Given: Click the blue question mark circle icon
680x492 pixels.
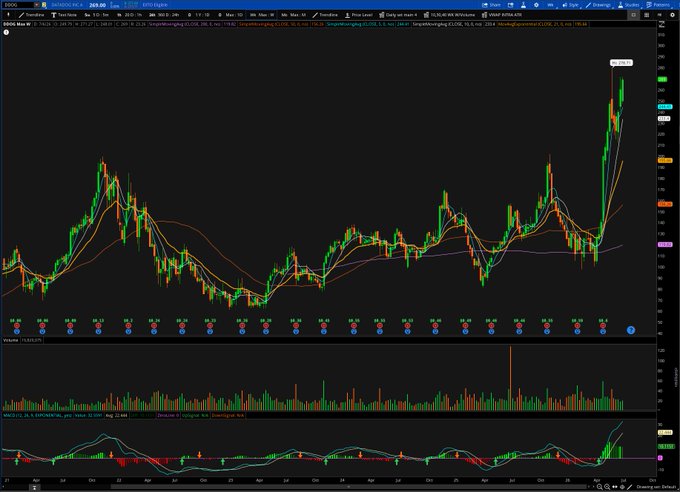Looking at the screenshot, I should 631,330.
